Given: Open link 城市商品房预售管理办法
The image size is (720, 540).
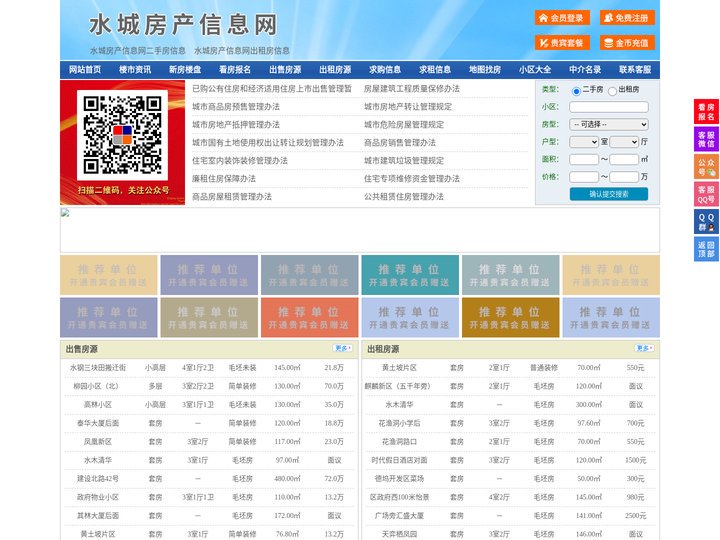Looking at the screenshot, I should tap(236, 107).
